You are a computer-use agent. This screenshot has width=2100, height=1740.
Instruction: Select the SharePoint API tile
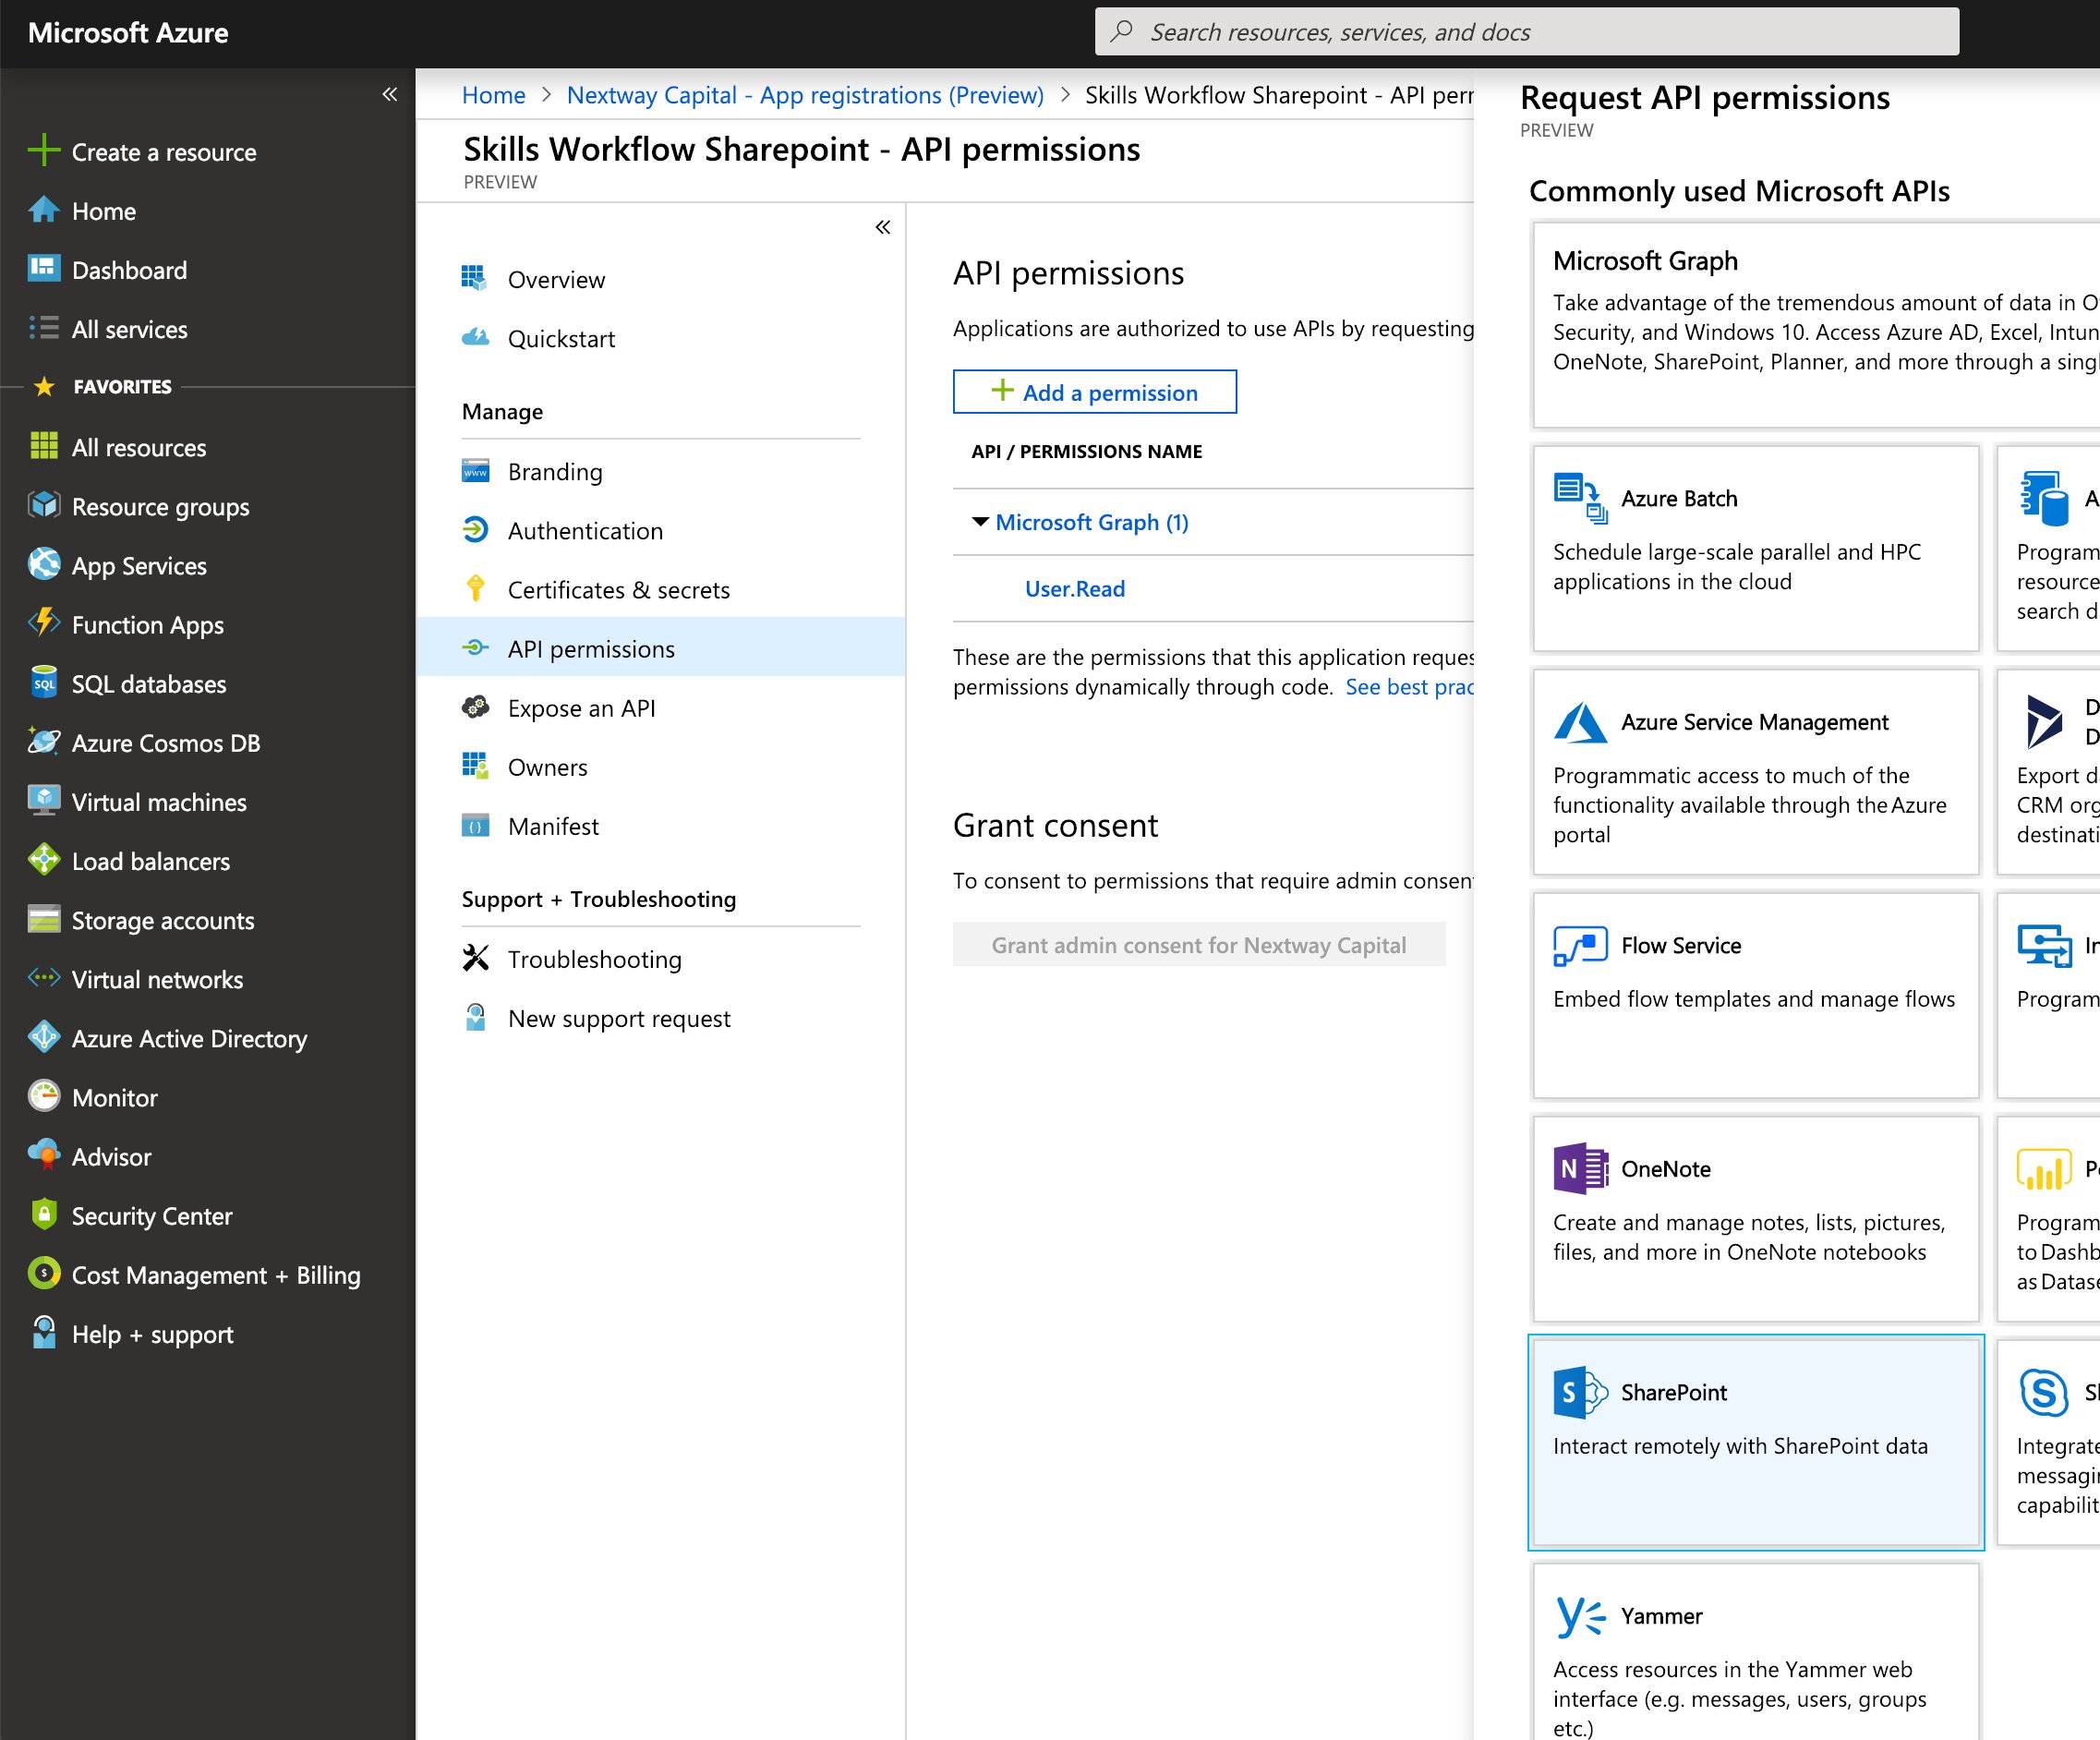1755,1441
